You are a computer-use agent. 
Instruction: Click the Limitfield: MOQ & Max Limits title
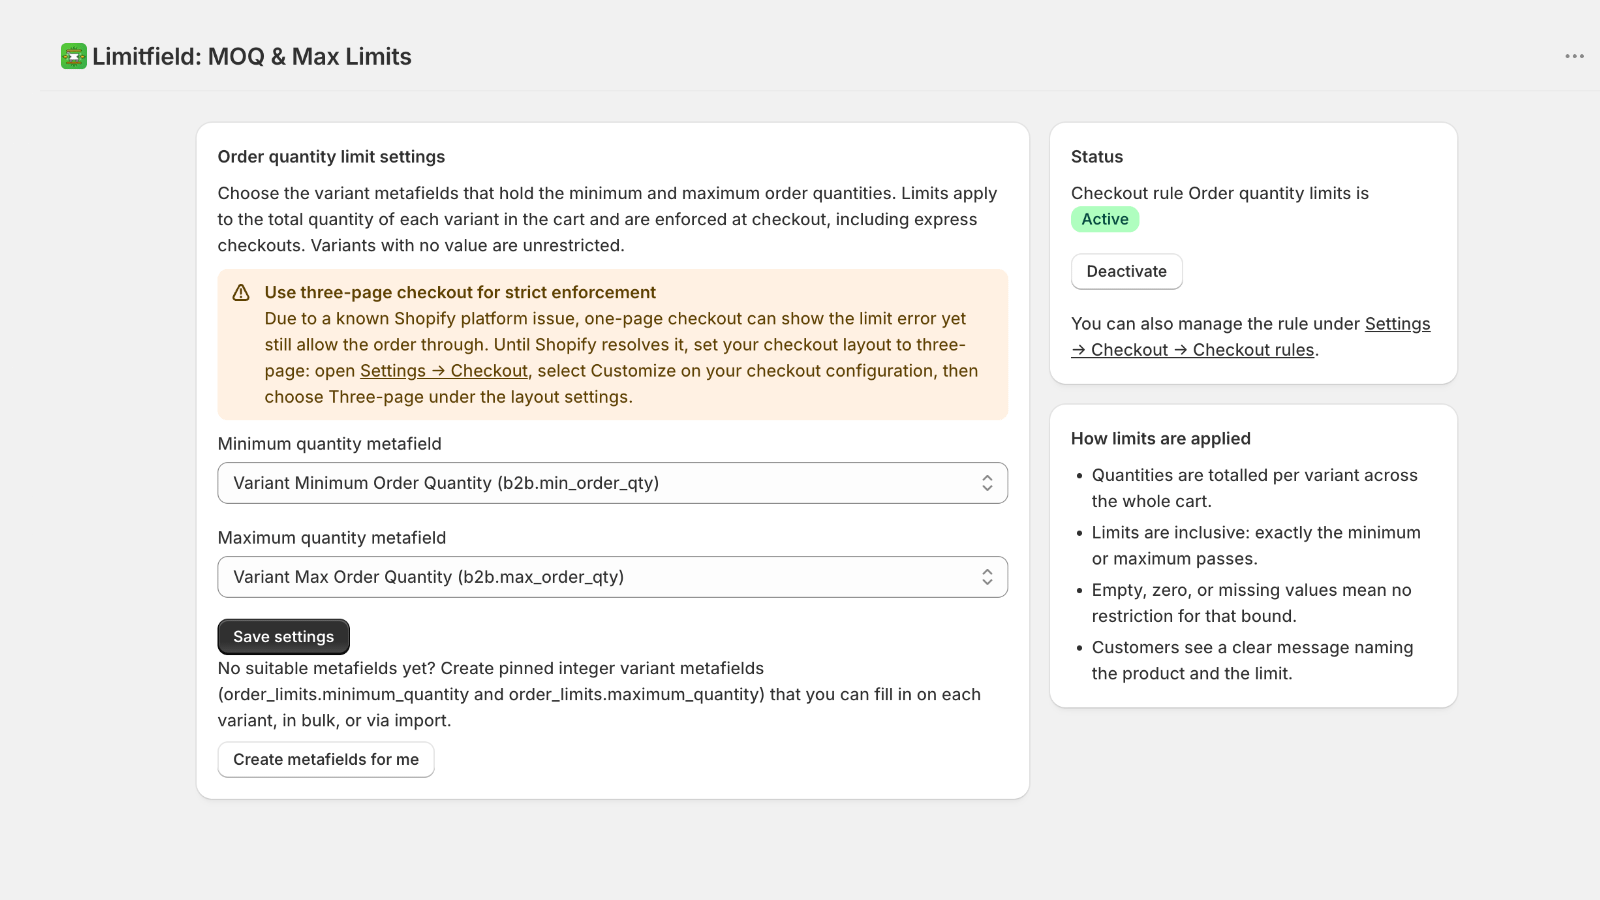pyautogui.click(x=252, y=56)
